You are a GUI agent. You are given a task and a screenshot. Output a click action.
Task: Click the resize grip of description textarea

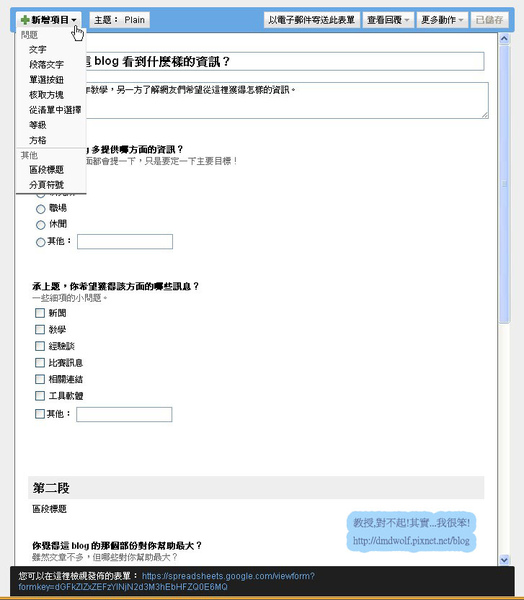click(x=485, y=114)
